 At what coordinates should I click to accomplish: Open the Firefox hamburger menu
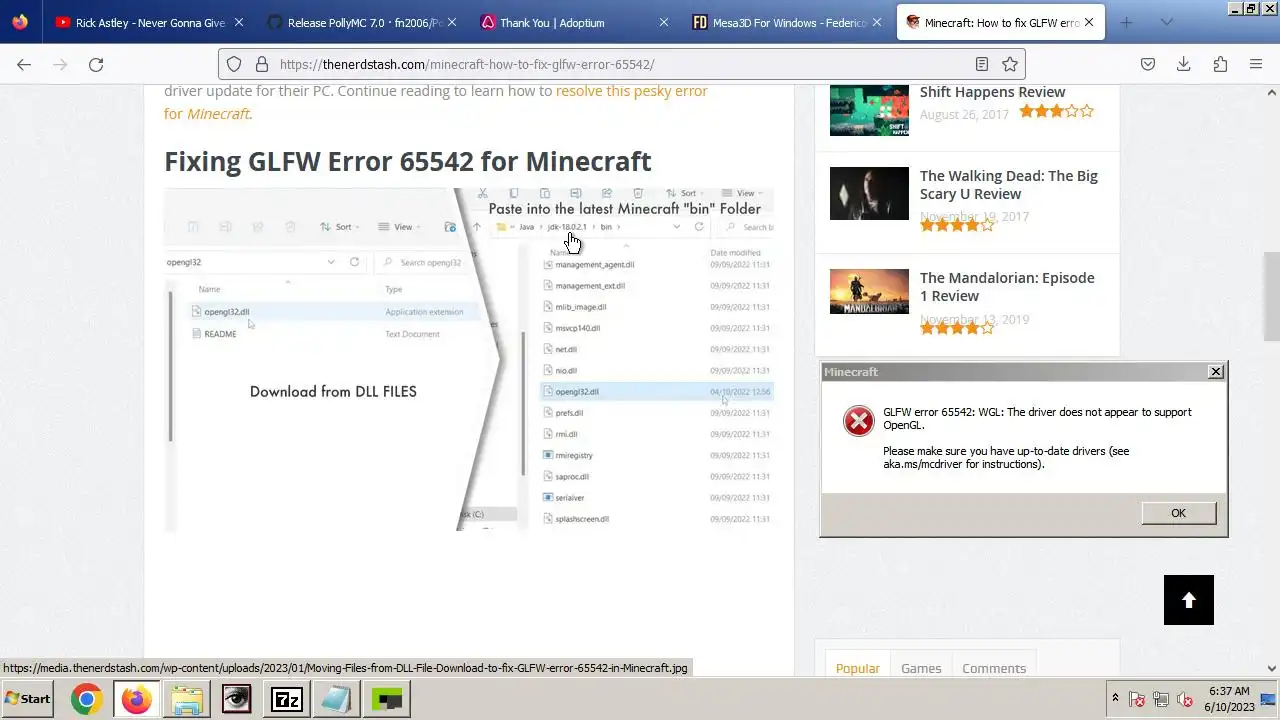click(1256, 64)
